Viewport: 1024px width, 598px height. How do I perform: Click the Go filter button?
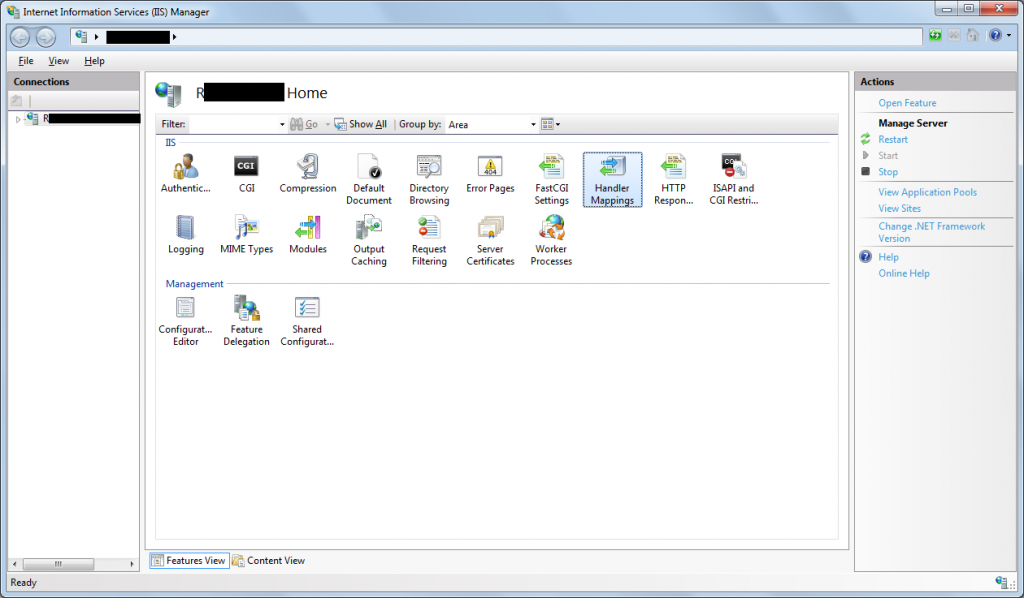click(304, 124)
